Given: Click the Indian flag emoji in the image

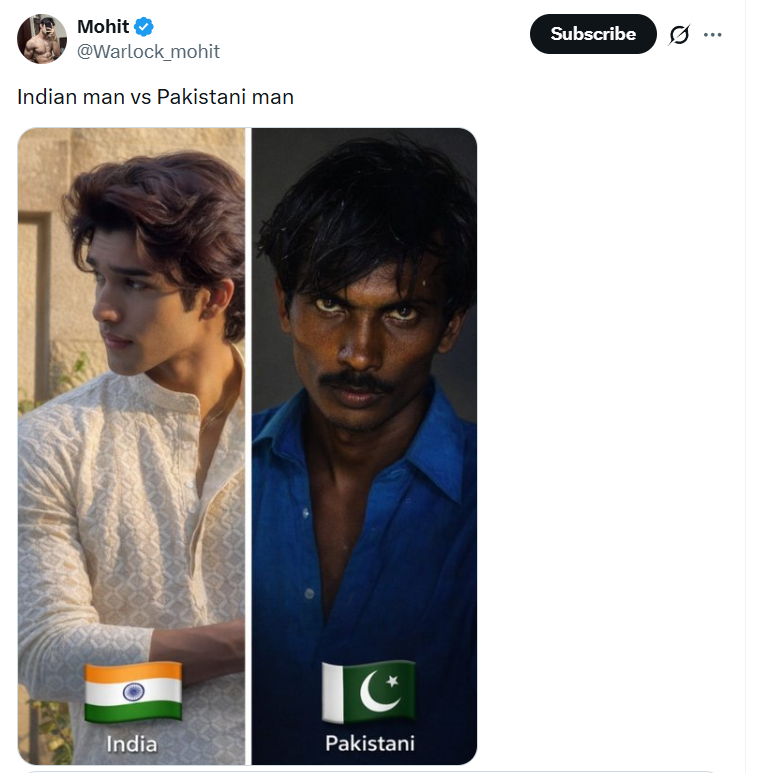Looking at the screenshot, I should click(x=133, y=693).
